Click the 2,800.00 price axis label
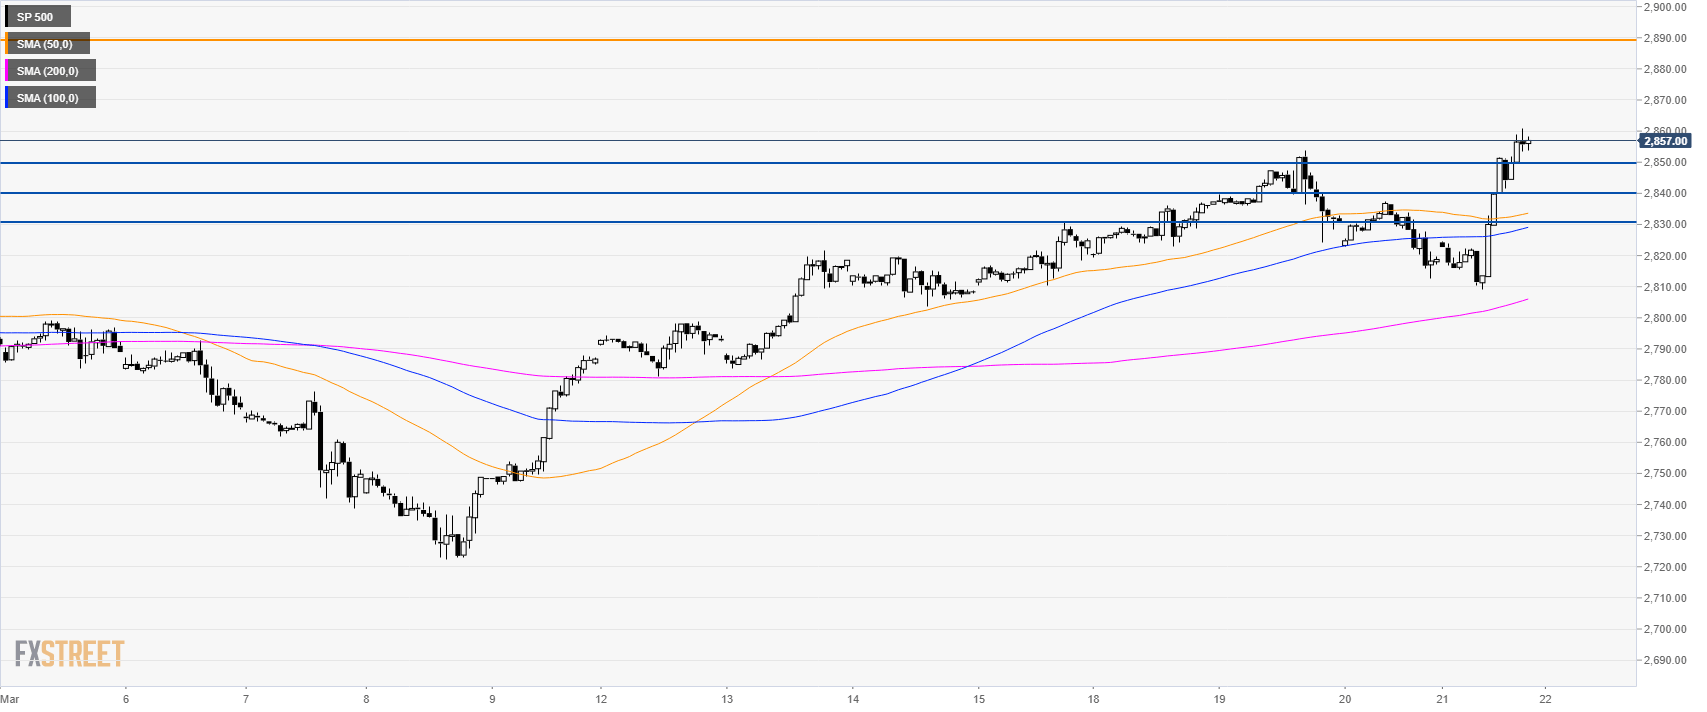 tap(1665, 318)
